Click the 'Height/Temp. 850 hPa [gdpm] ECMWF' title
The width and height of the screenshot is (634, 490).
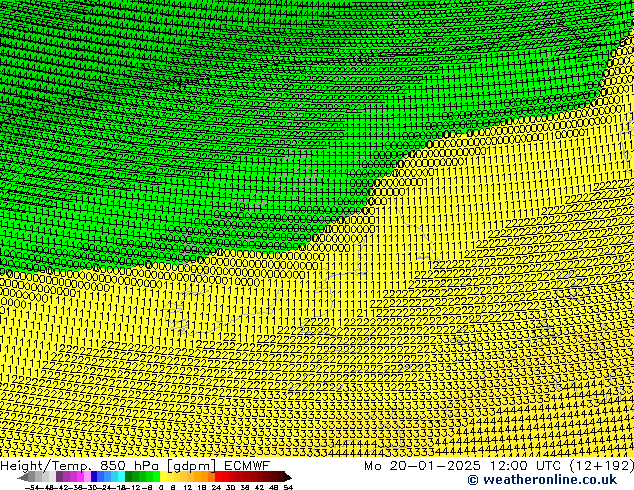(x=135, y=465)
